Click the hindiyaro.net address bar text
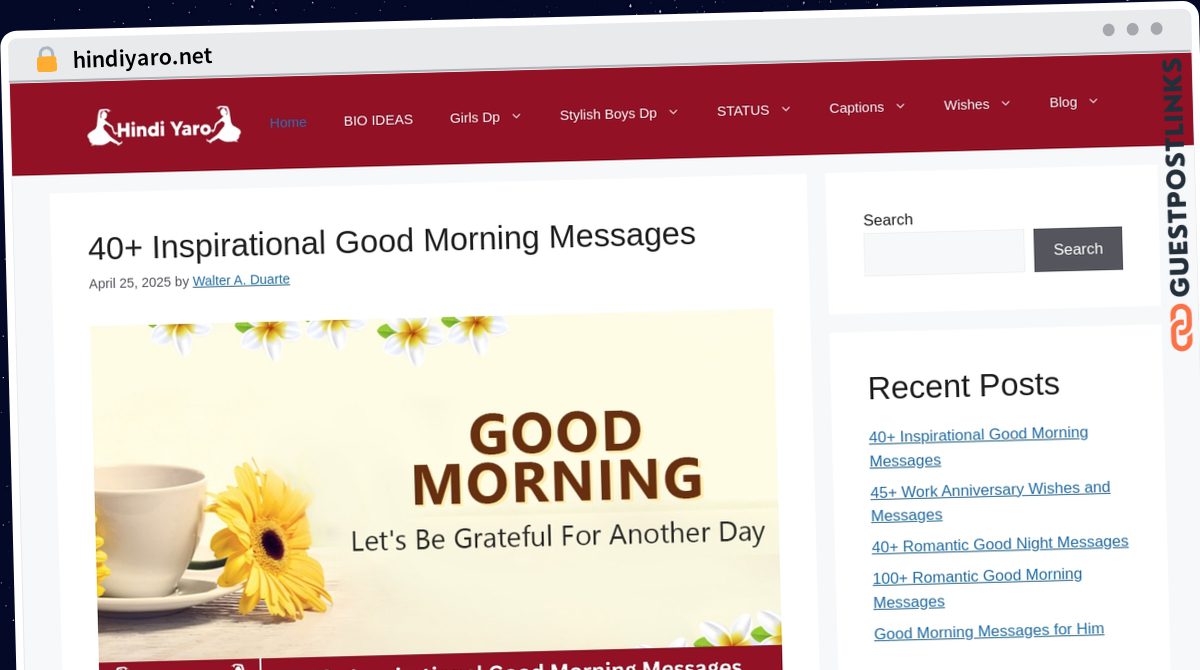 click(143, 58)
